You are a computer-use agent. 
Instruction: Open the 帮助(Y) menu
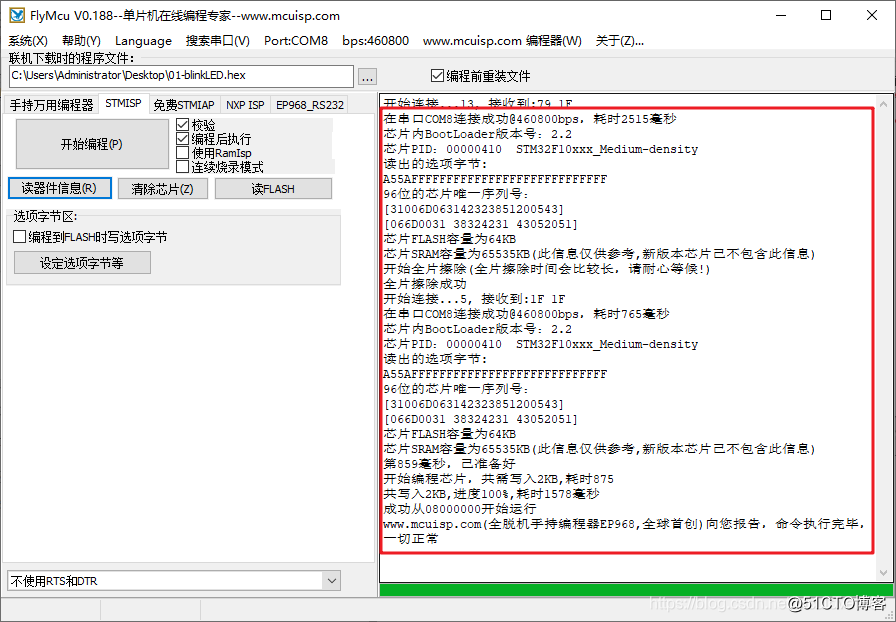pos(81,41)
